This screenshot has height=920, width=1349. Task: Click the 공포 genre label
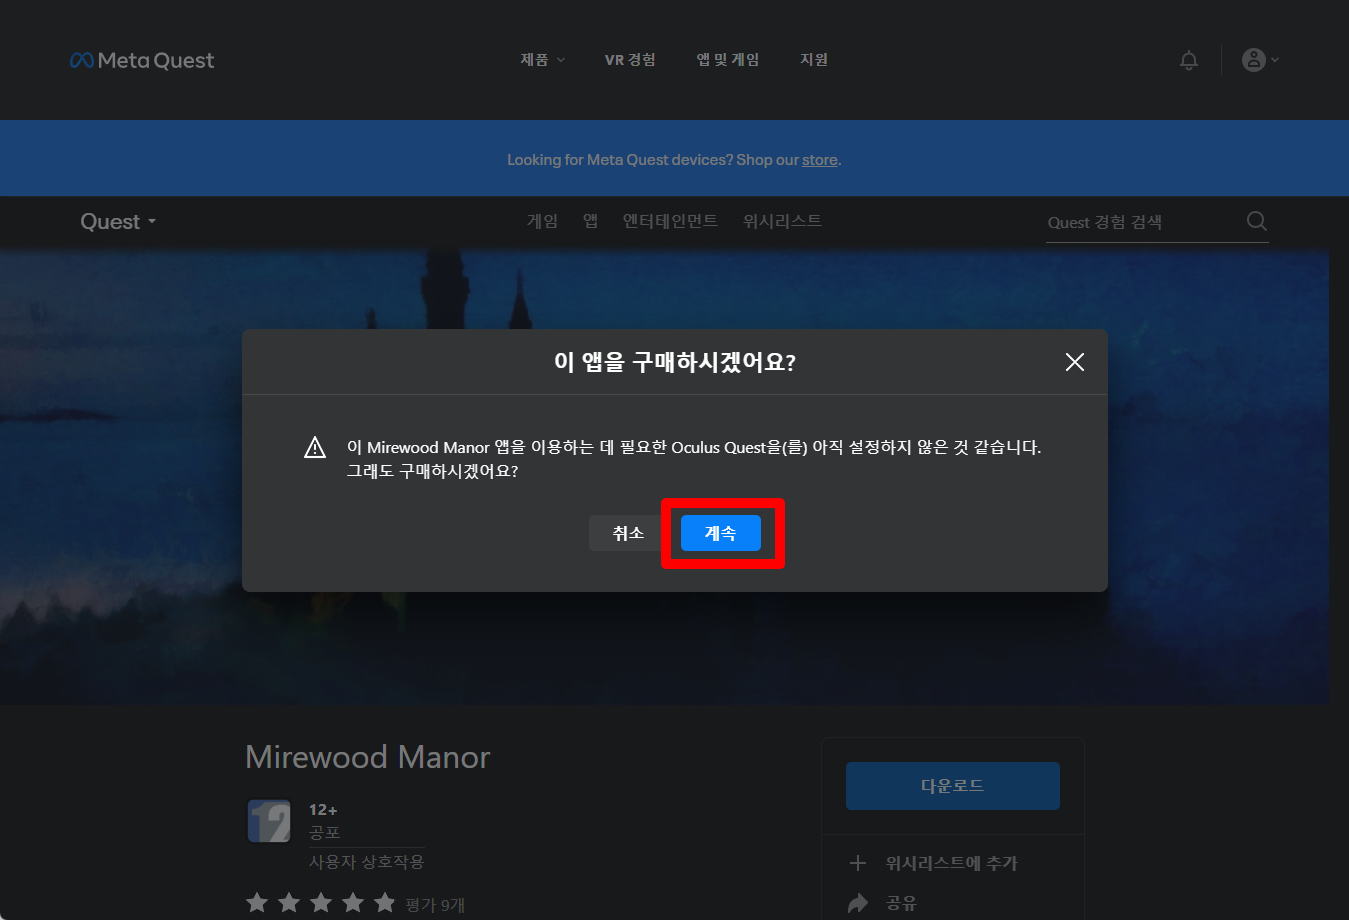(324, 832)
